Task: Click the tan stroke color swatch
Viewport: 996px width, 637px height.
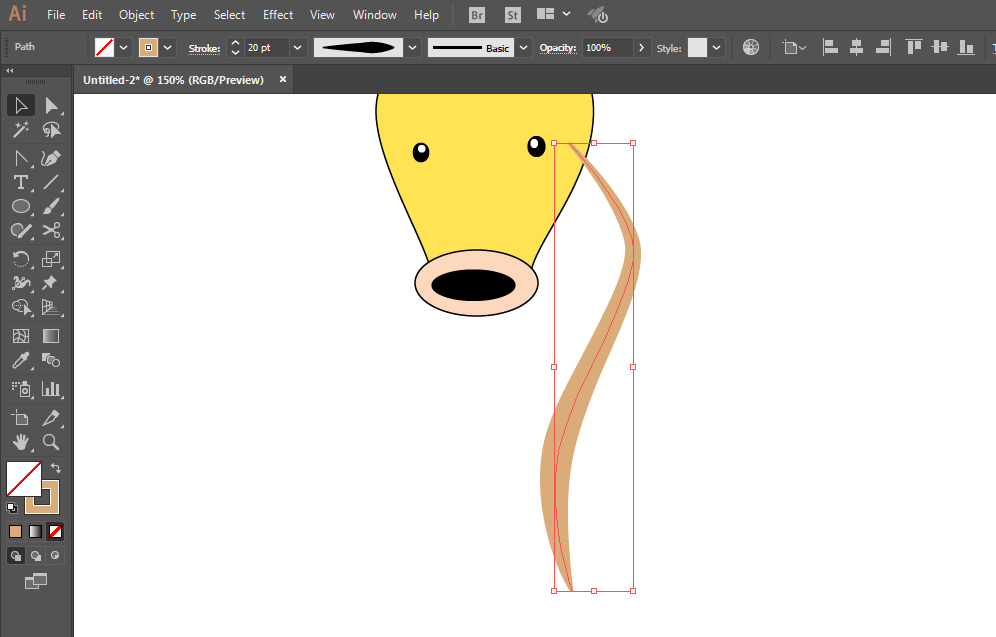Action: pos(149,48)
